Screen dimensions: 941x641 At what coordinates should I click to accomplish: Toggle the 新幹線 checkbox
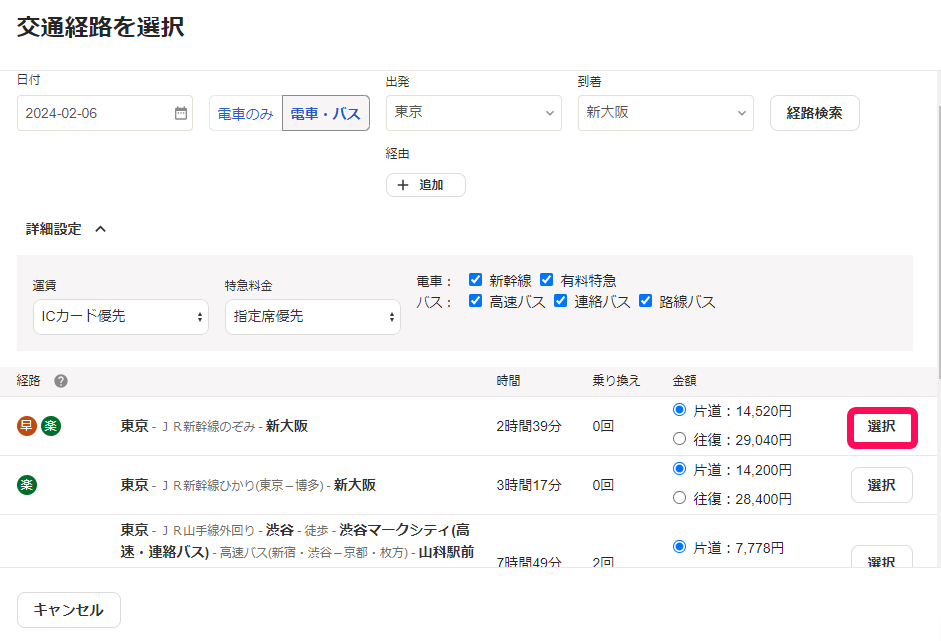coord(475,280)
